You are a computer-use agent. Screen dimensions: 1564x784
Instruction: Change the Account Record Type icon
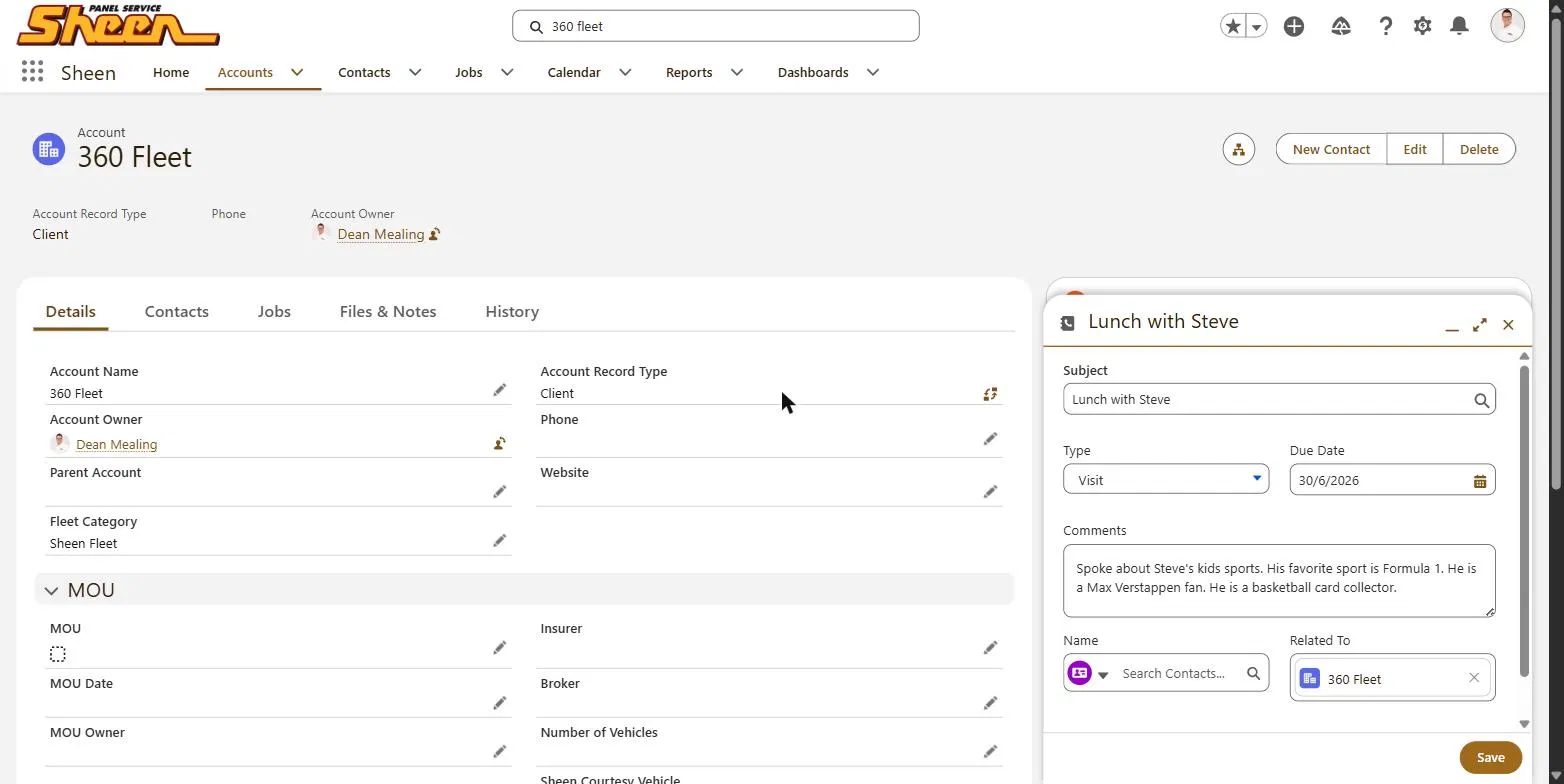990,394
